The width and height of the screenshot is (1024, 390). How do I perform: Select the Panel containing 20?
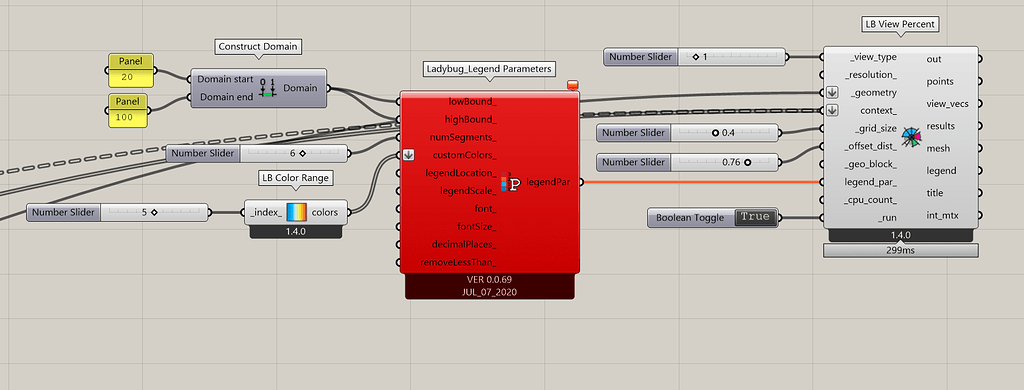click(x=130, y=71)
